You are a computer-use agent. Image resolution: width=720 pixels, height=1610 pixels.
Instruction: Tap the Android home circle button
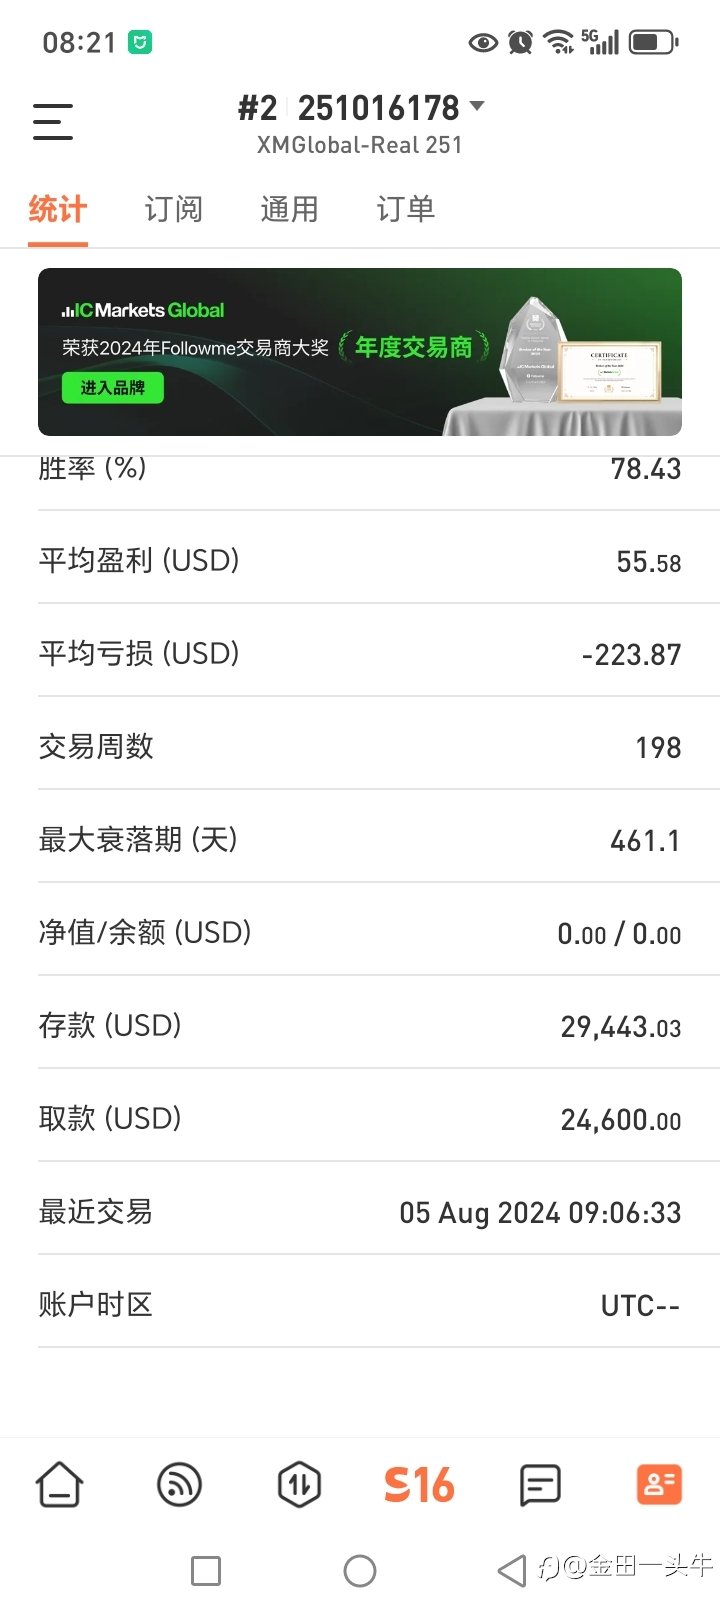360,1571
